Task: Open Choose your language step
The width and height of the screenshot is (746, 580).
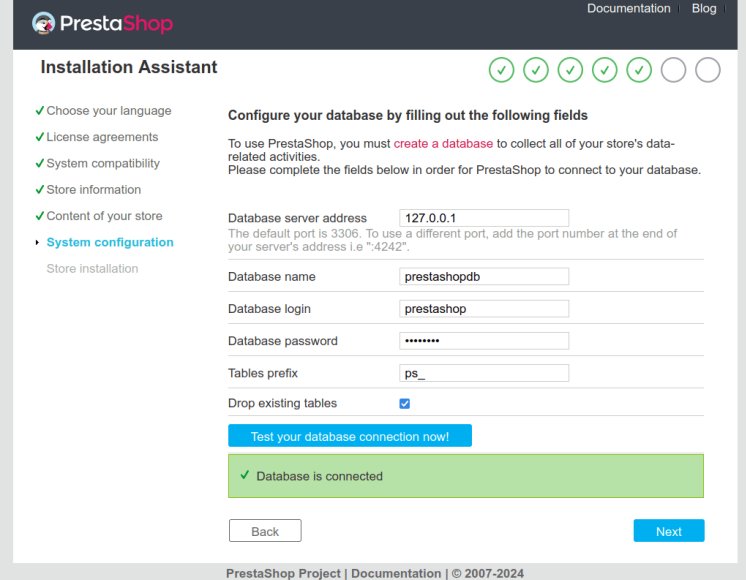Action: [x=109, y=111]
